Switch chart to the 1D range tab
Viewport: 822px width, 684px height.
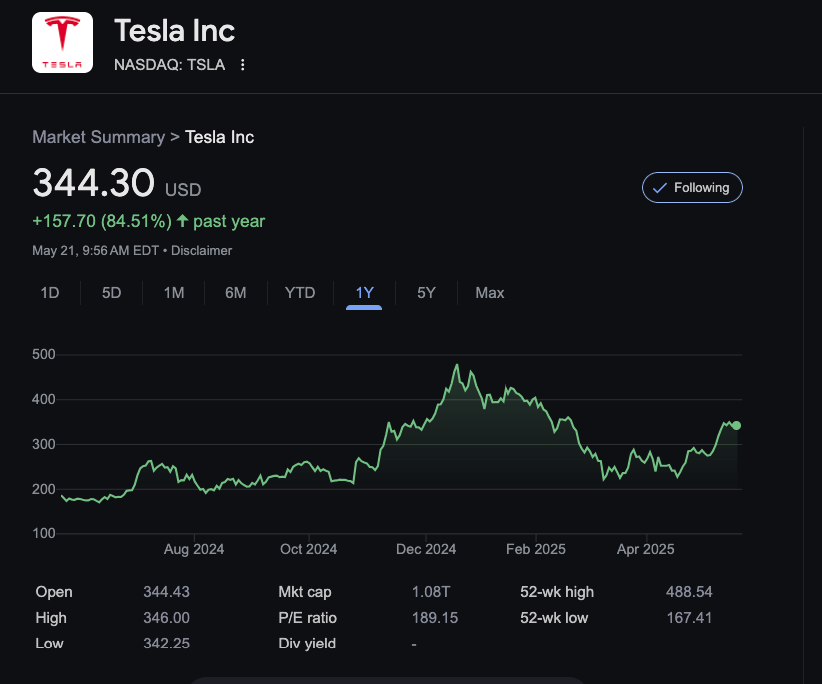[50, 292]
